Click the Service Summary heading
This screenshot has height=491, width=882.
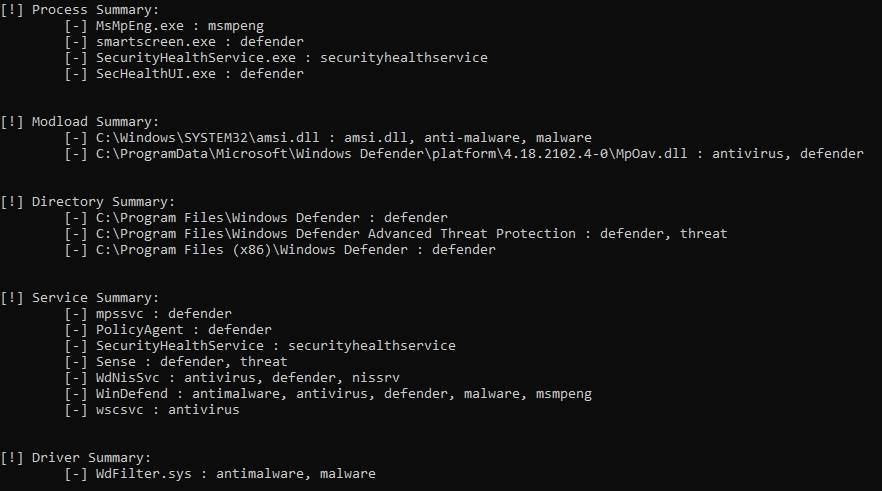pyautogui.click(x=87, y=298)
